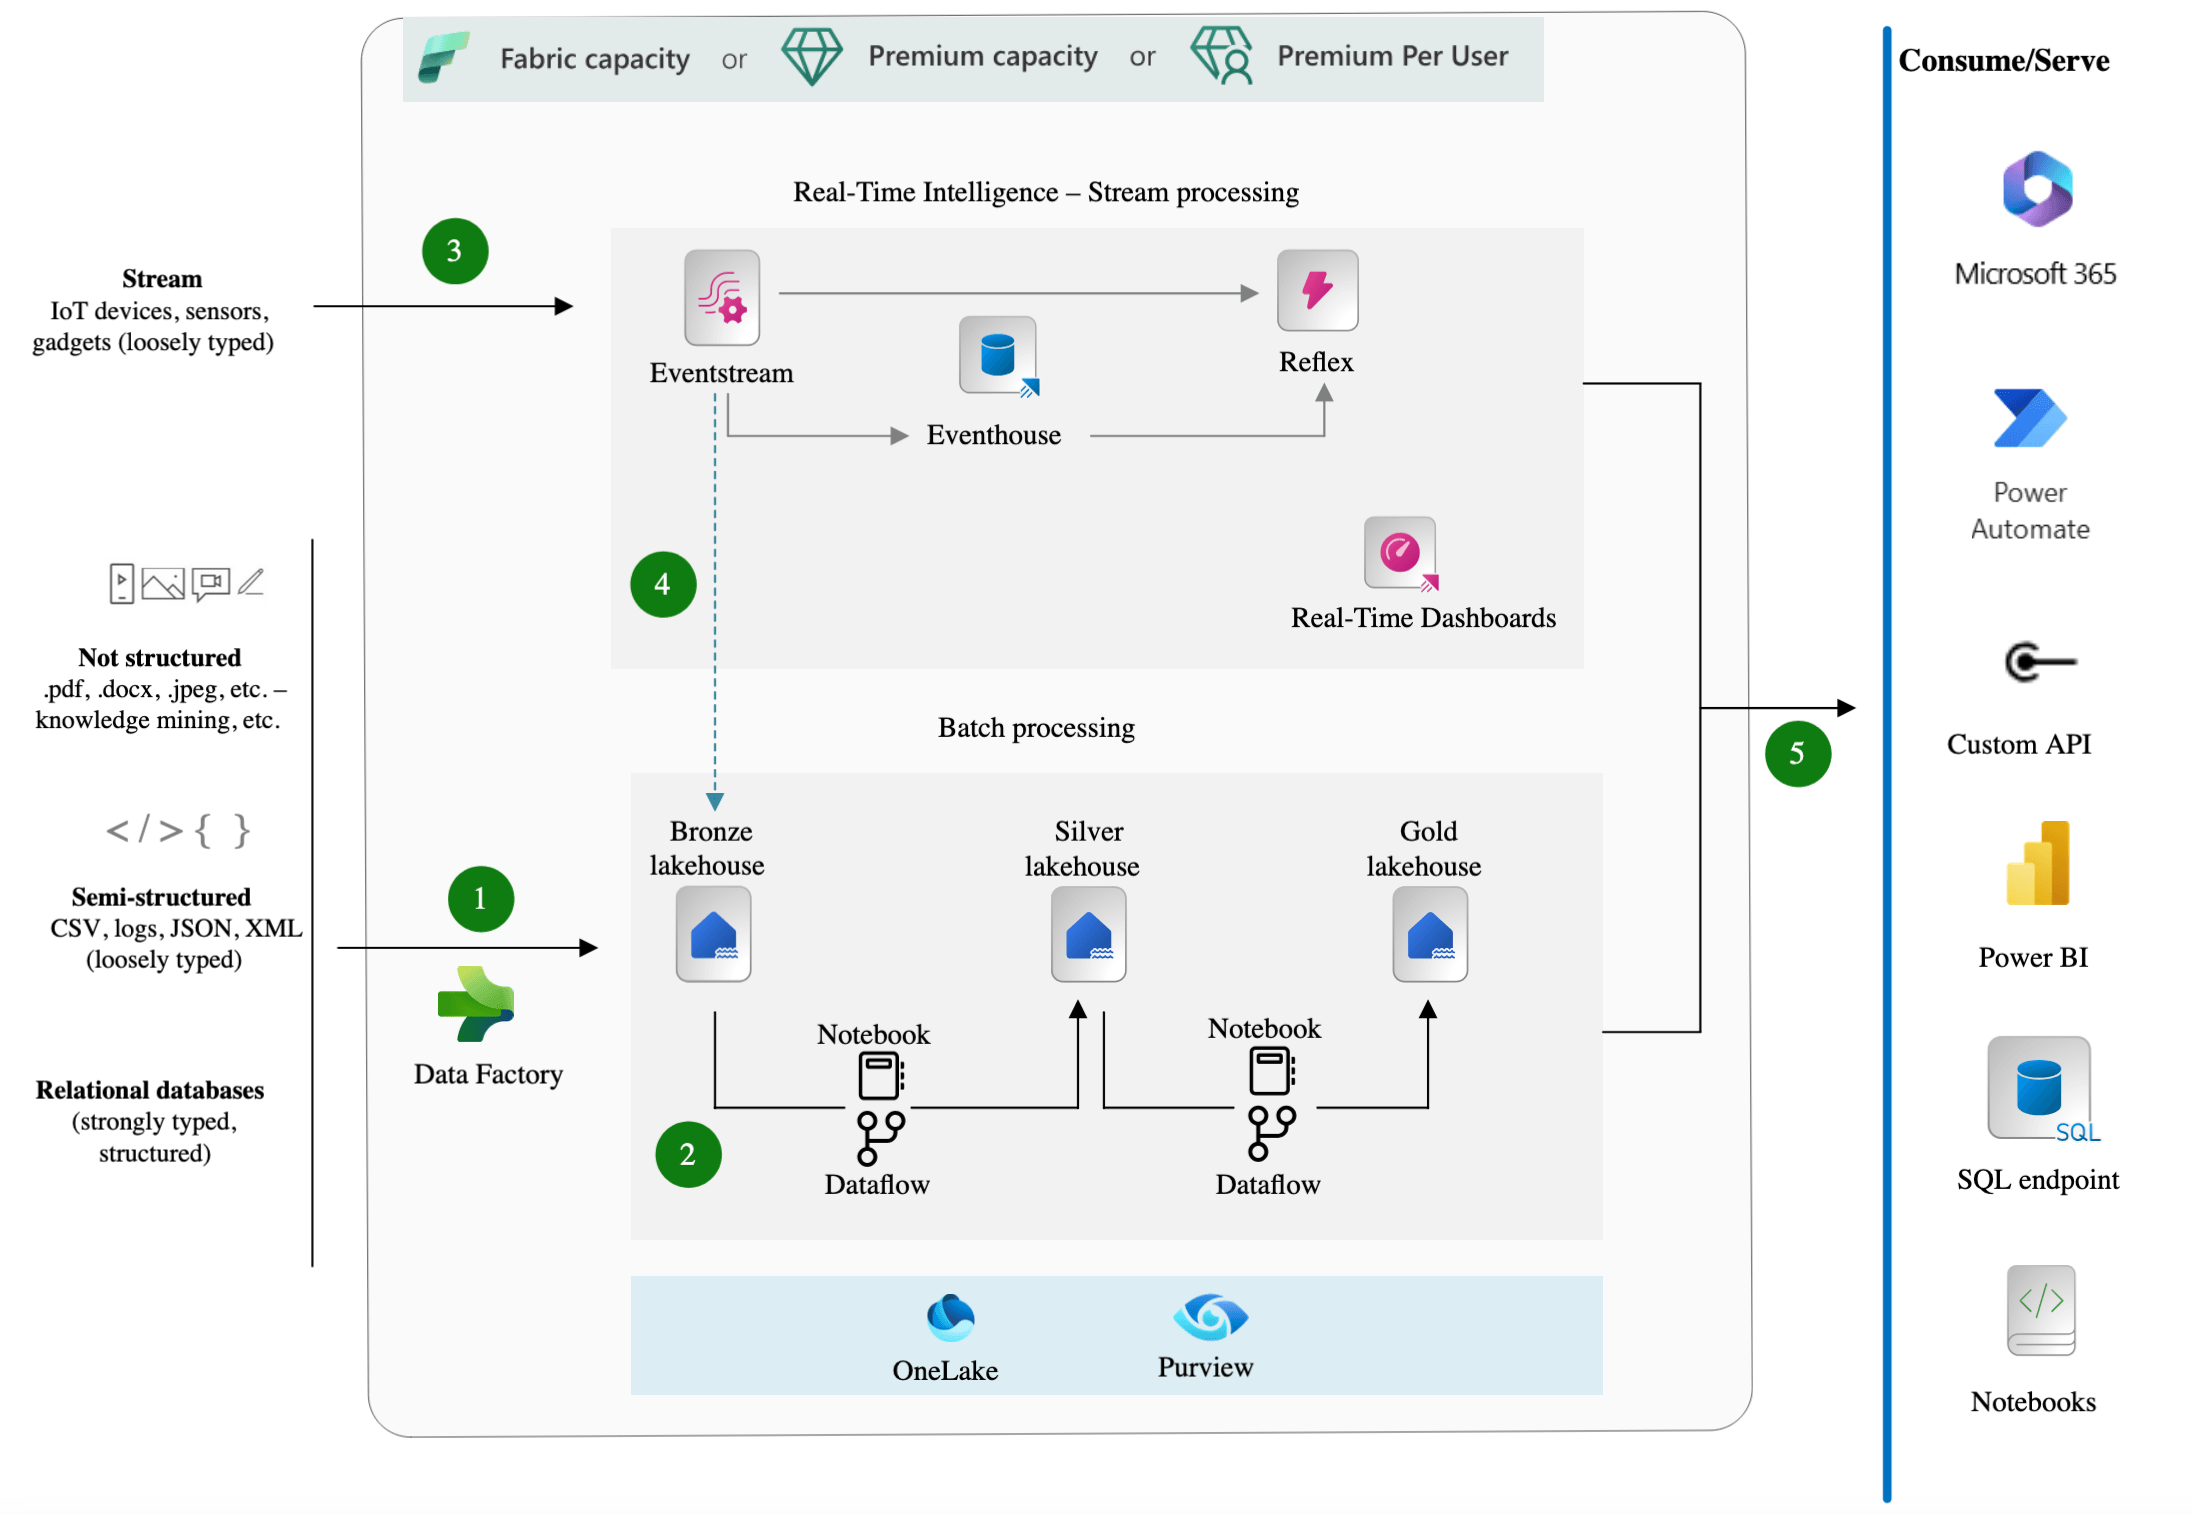Screen dimensions: 2193x1515
Task: Click the 'Microsoft 365' label
Action: [2035, 273]
